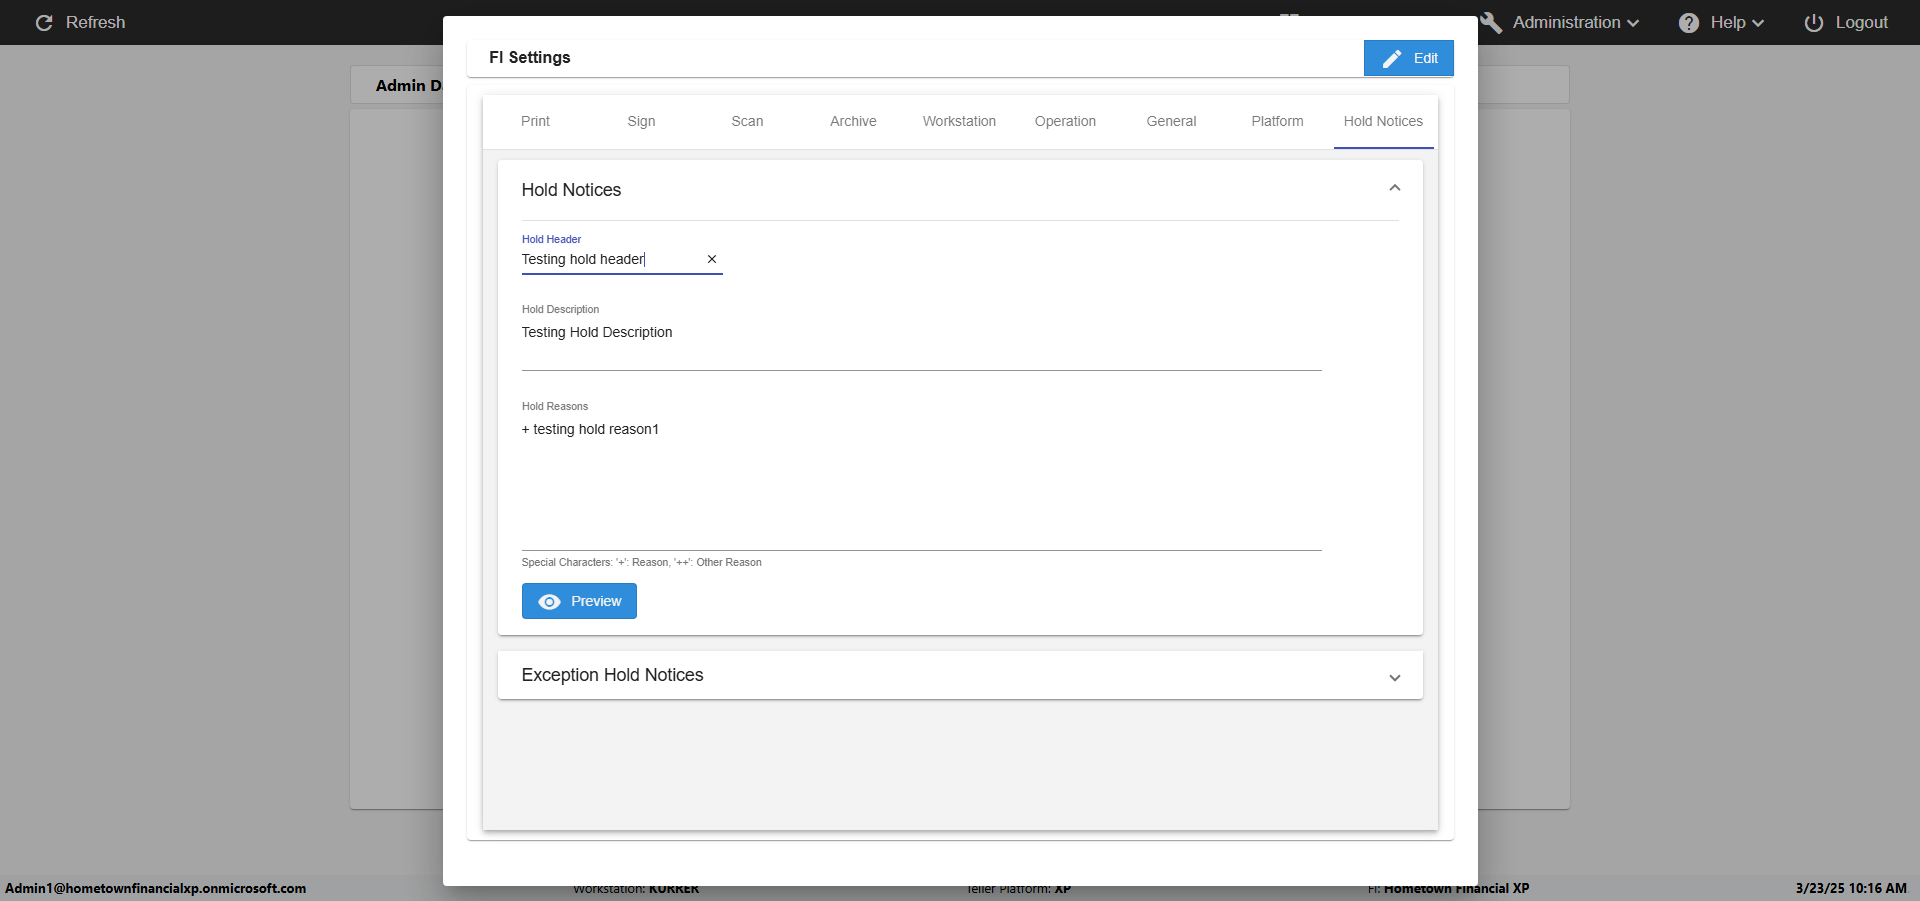
Task: Click inside the Hold Header text field
Action: tap(610, 260)
